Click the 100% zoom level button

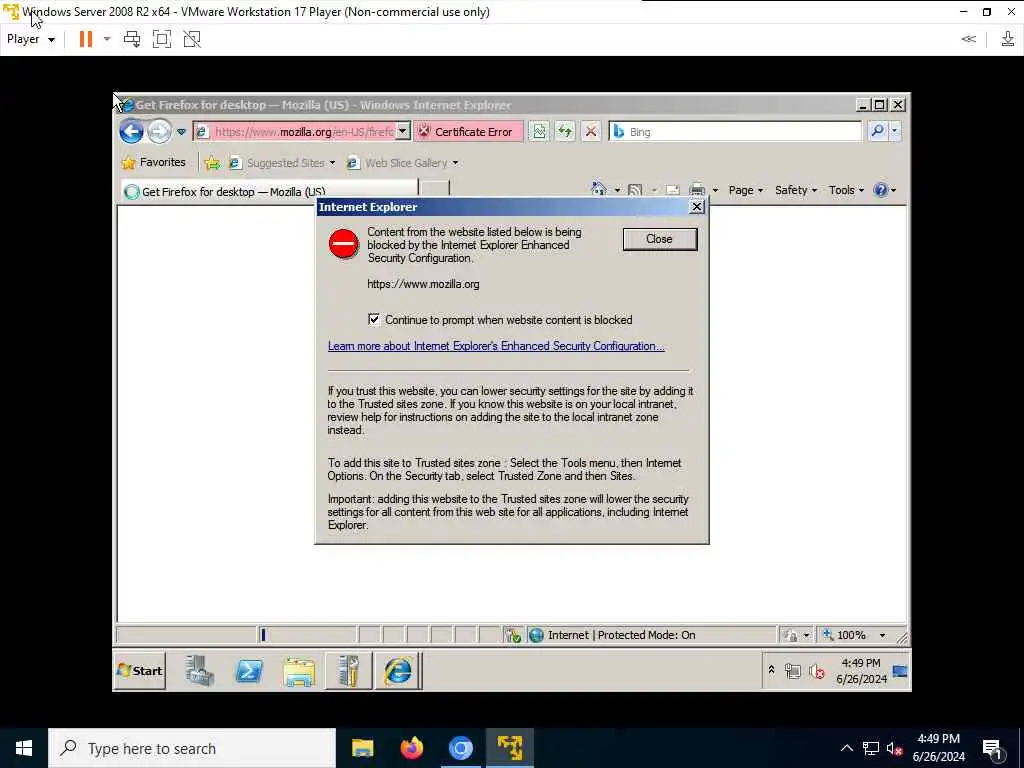pos(846,635)
